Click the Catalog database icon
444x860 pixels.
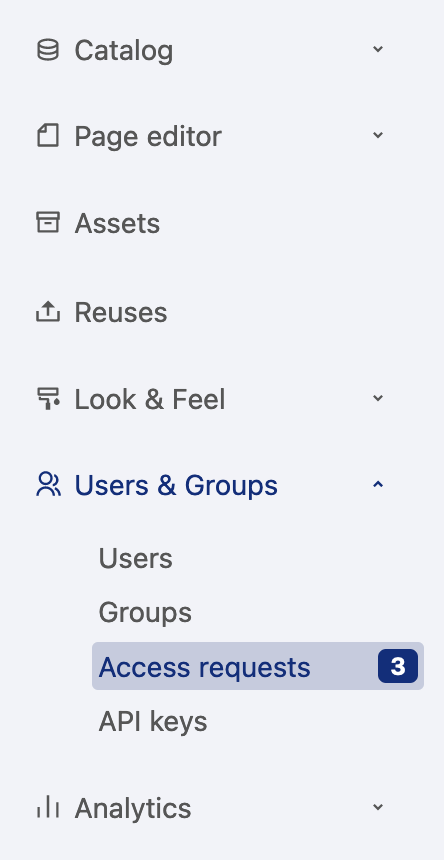pyautogui.click(x=48, y=49)
